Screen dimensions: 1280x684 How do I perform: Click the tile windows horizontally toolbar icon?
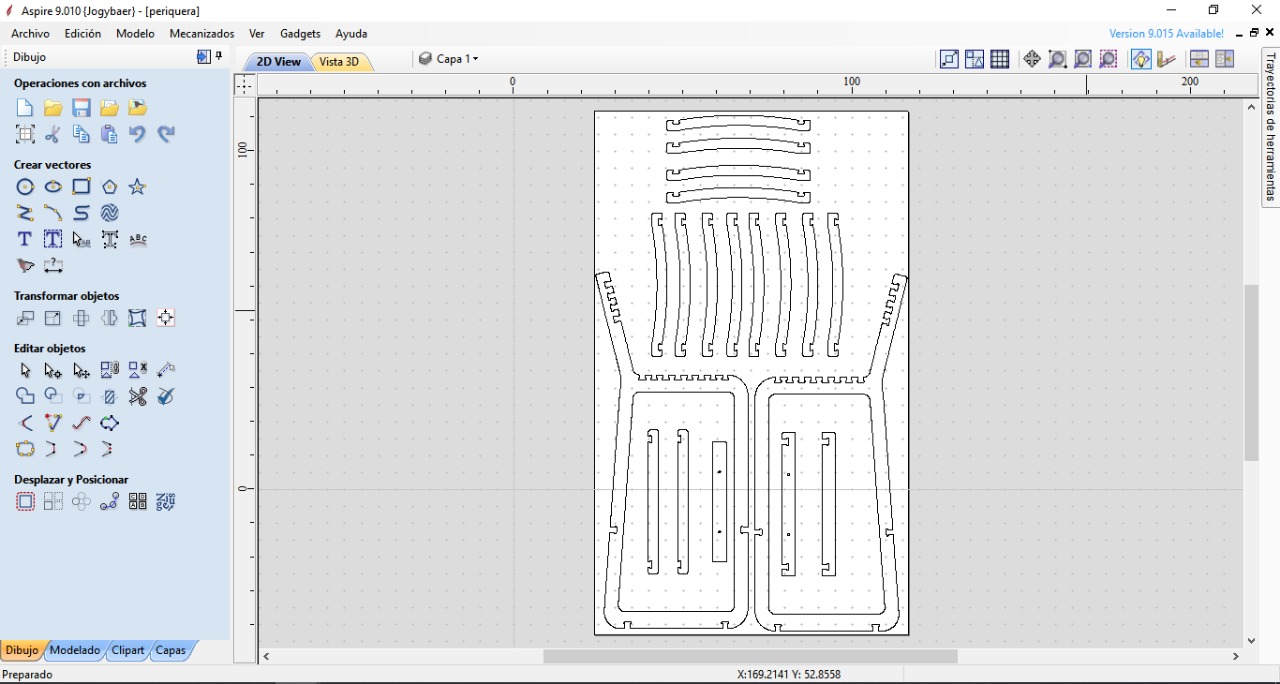[1199, 59]
